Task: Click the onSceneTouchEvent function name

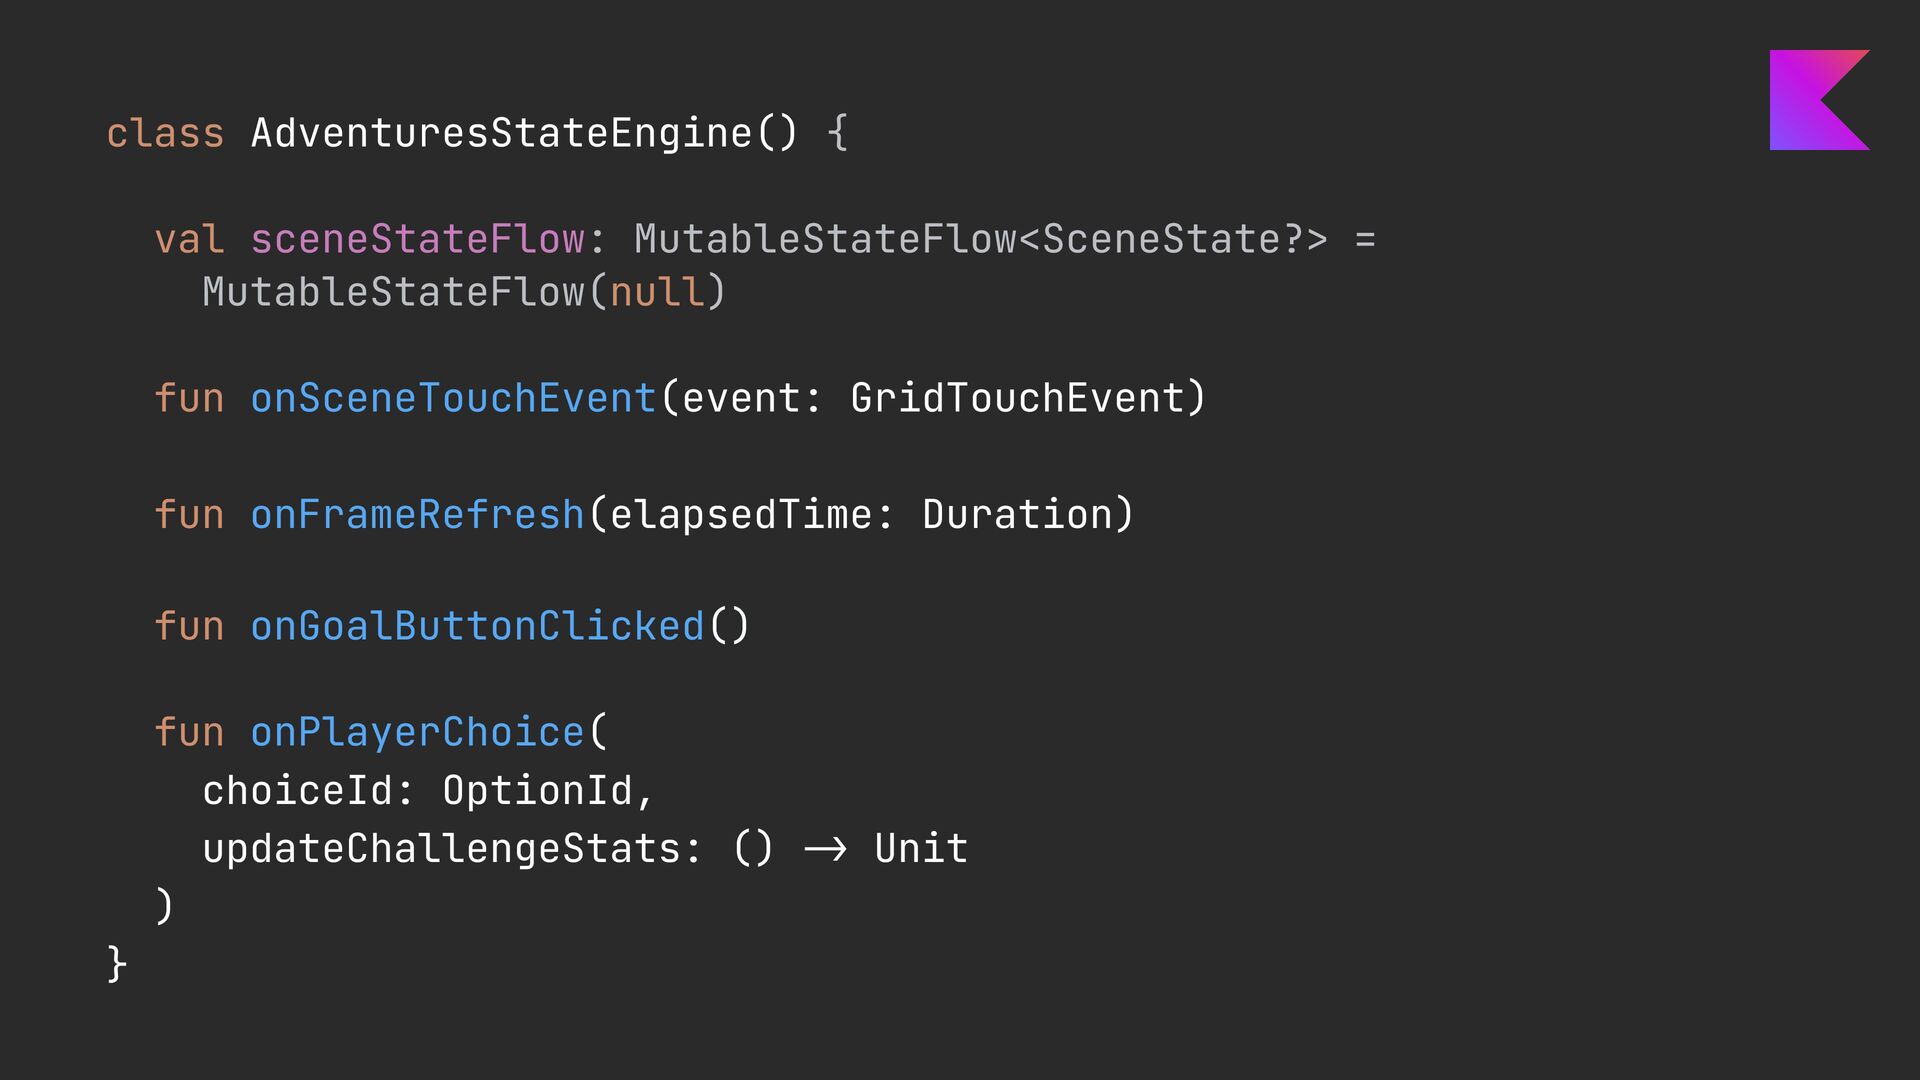Action: point(453,398)
